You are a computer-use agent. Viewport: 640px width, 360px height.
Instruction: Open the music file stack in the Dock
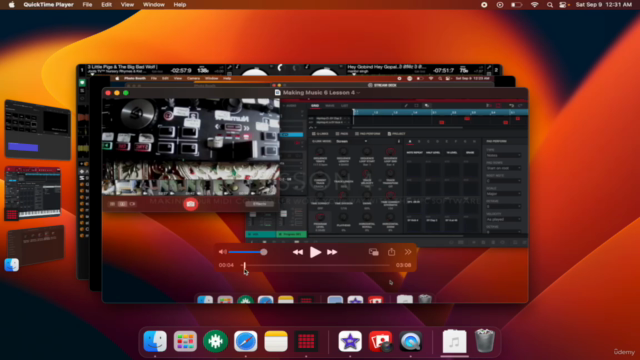pos(454,341)
